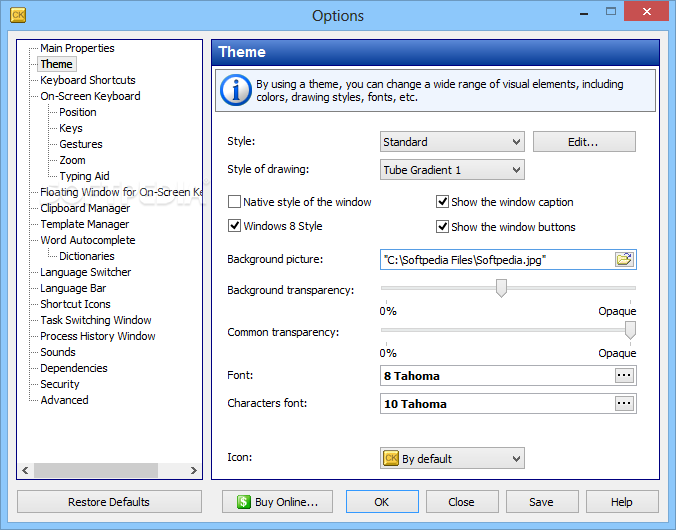Select Word Autocomplete tree item
Viewport: 676px width, 530px height.
click(x=88, y=240)
